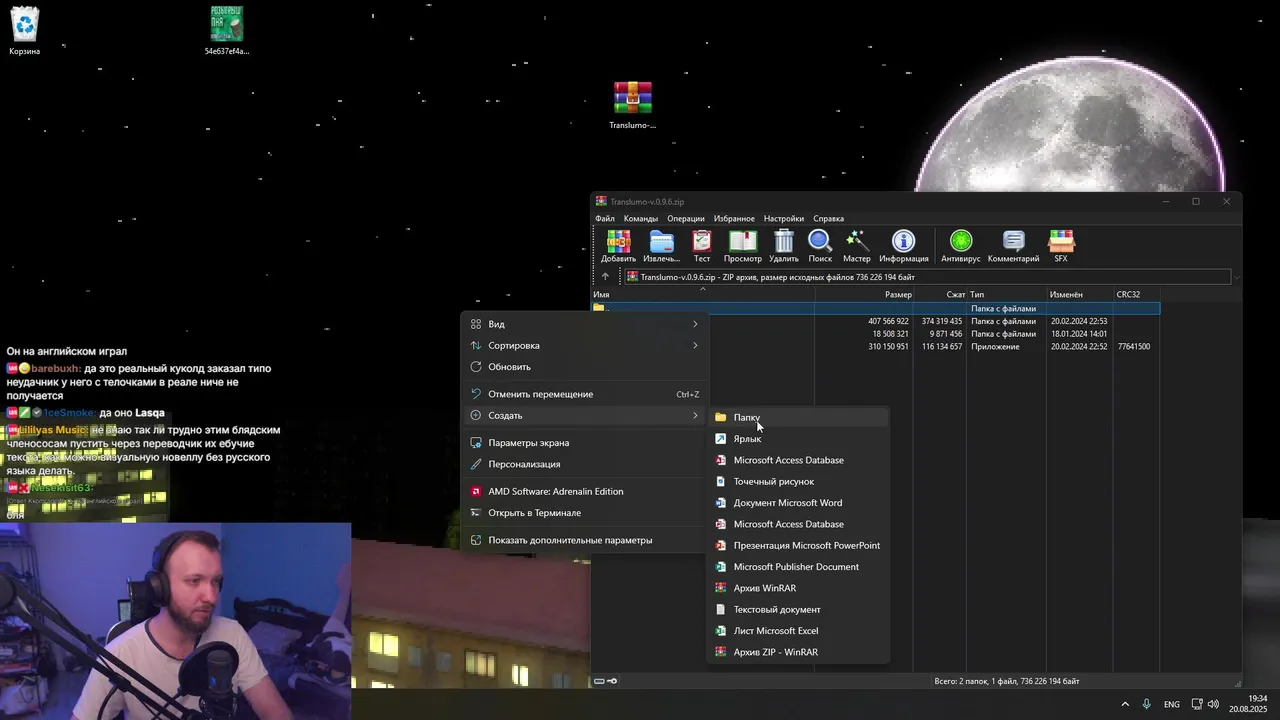The height and width of the screenshot is (720, 1280).
Task: Open the WinRAR address bar dropdown arrow
Action: pos(1236,277)
